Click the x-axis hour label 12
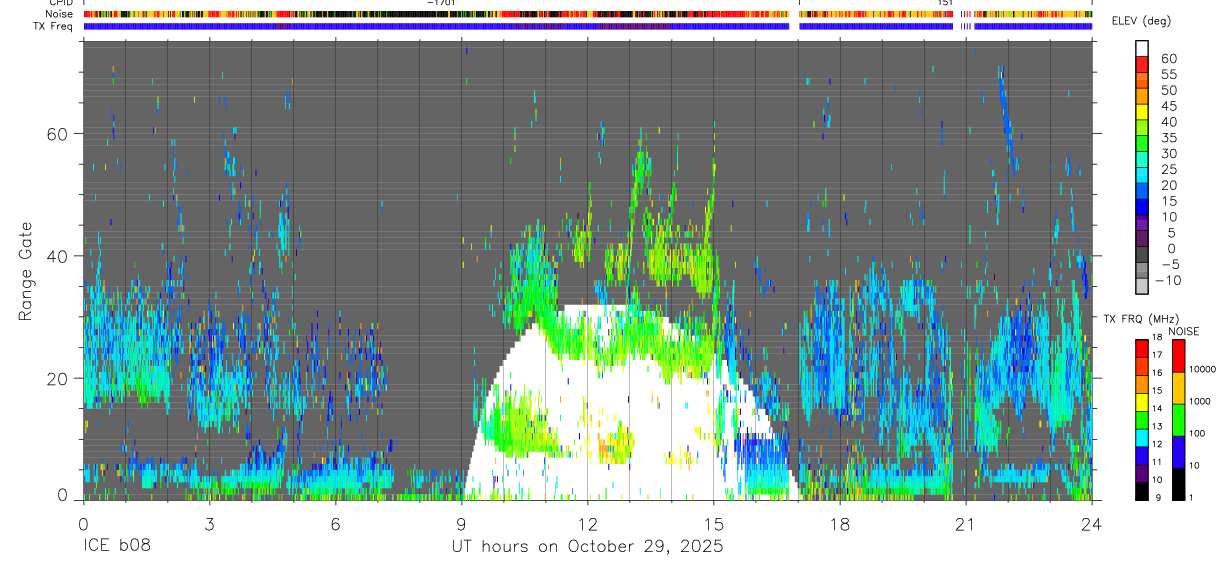The height and width of the screenshot is (567, 1228). tap(588, 523)
